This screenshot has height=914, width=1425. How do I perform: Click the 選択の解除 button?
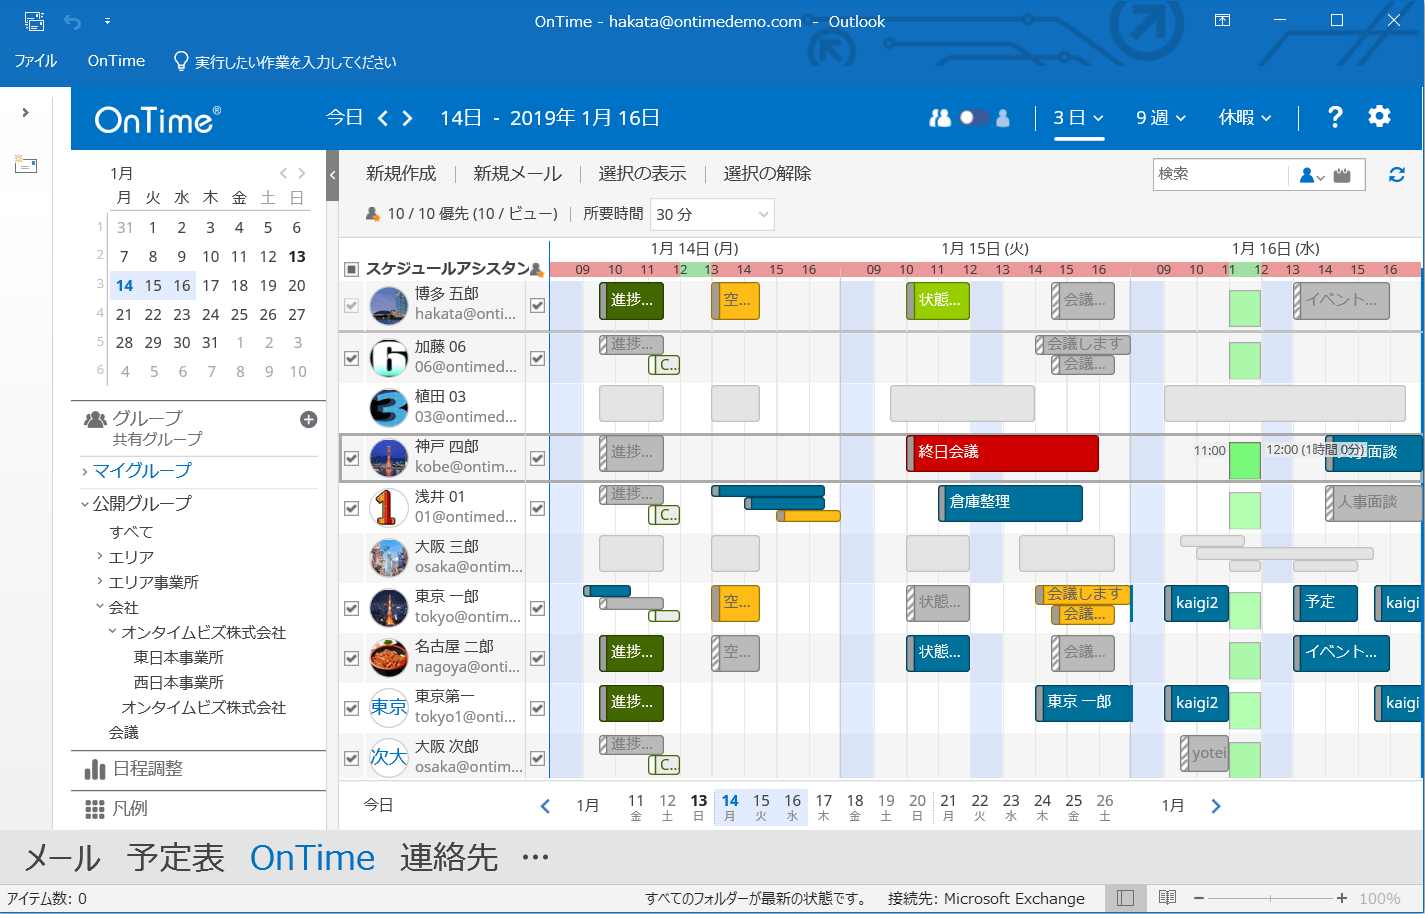pos(767,174)
